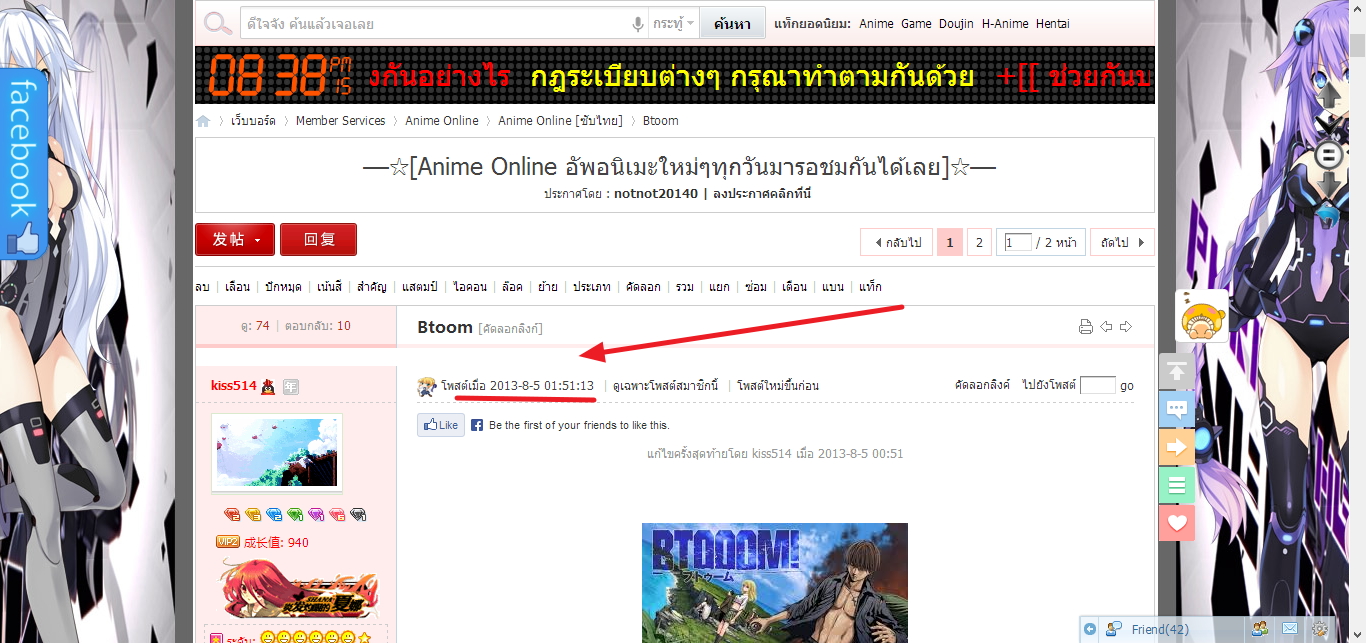Click kiss514 avatar thumbnail
Viewport: 1366px width, 643px height.
(277, 453)
